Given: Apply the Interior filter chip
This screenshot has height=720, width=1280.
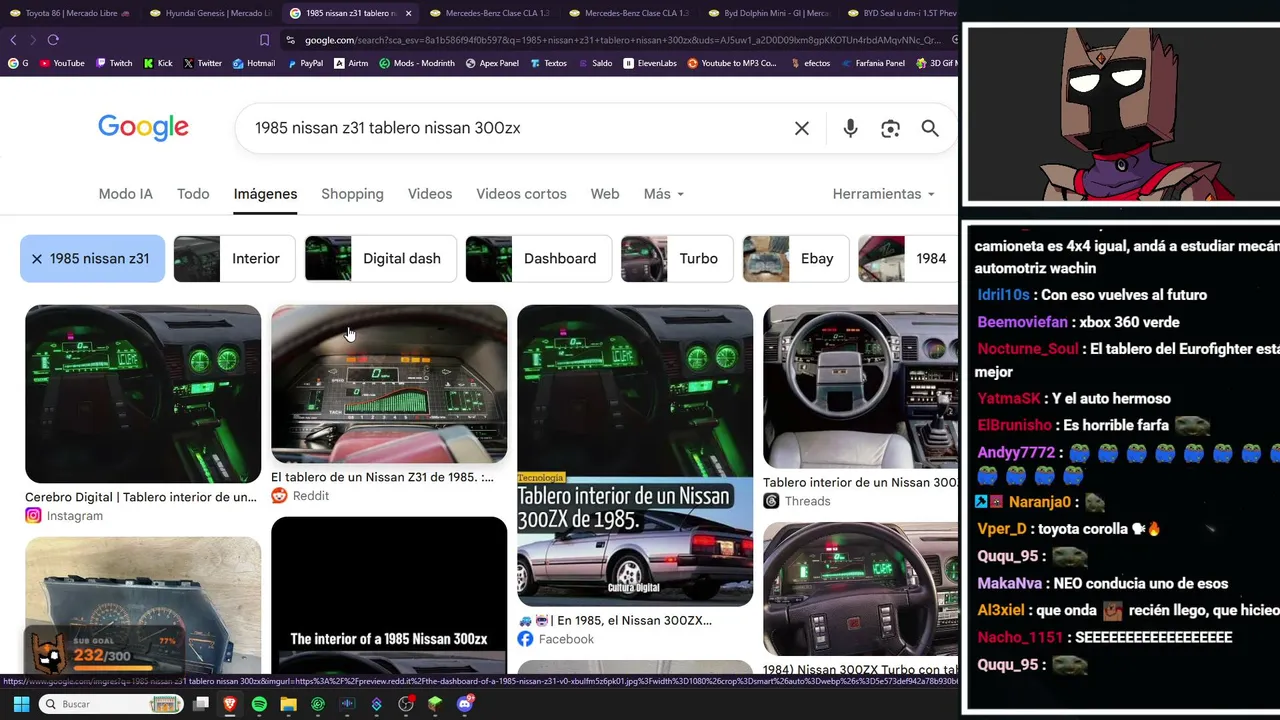Looking at the screenshot, I should 234,258.
